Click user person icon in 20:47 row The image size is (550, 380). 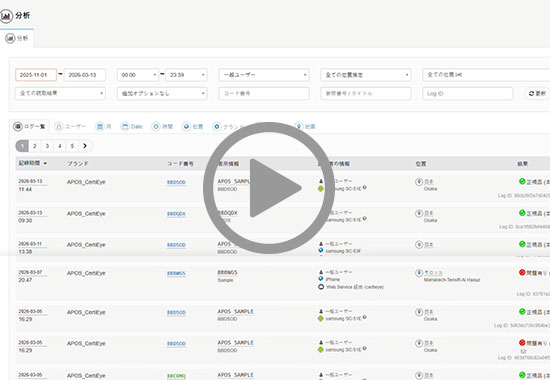tap(321, 272)
